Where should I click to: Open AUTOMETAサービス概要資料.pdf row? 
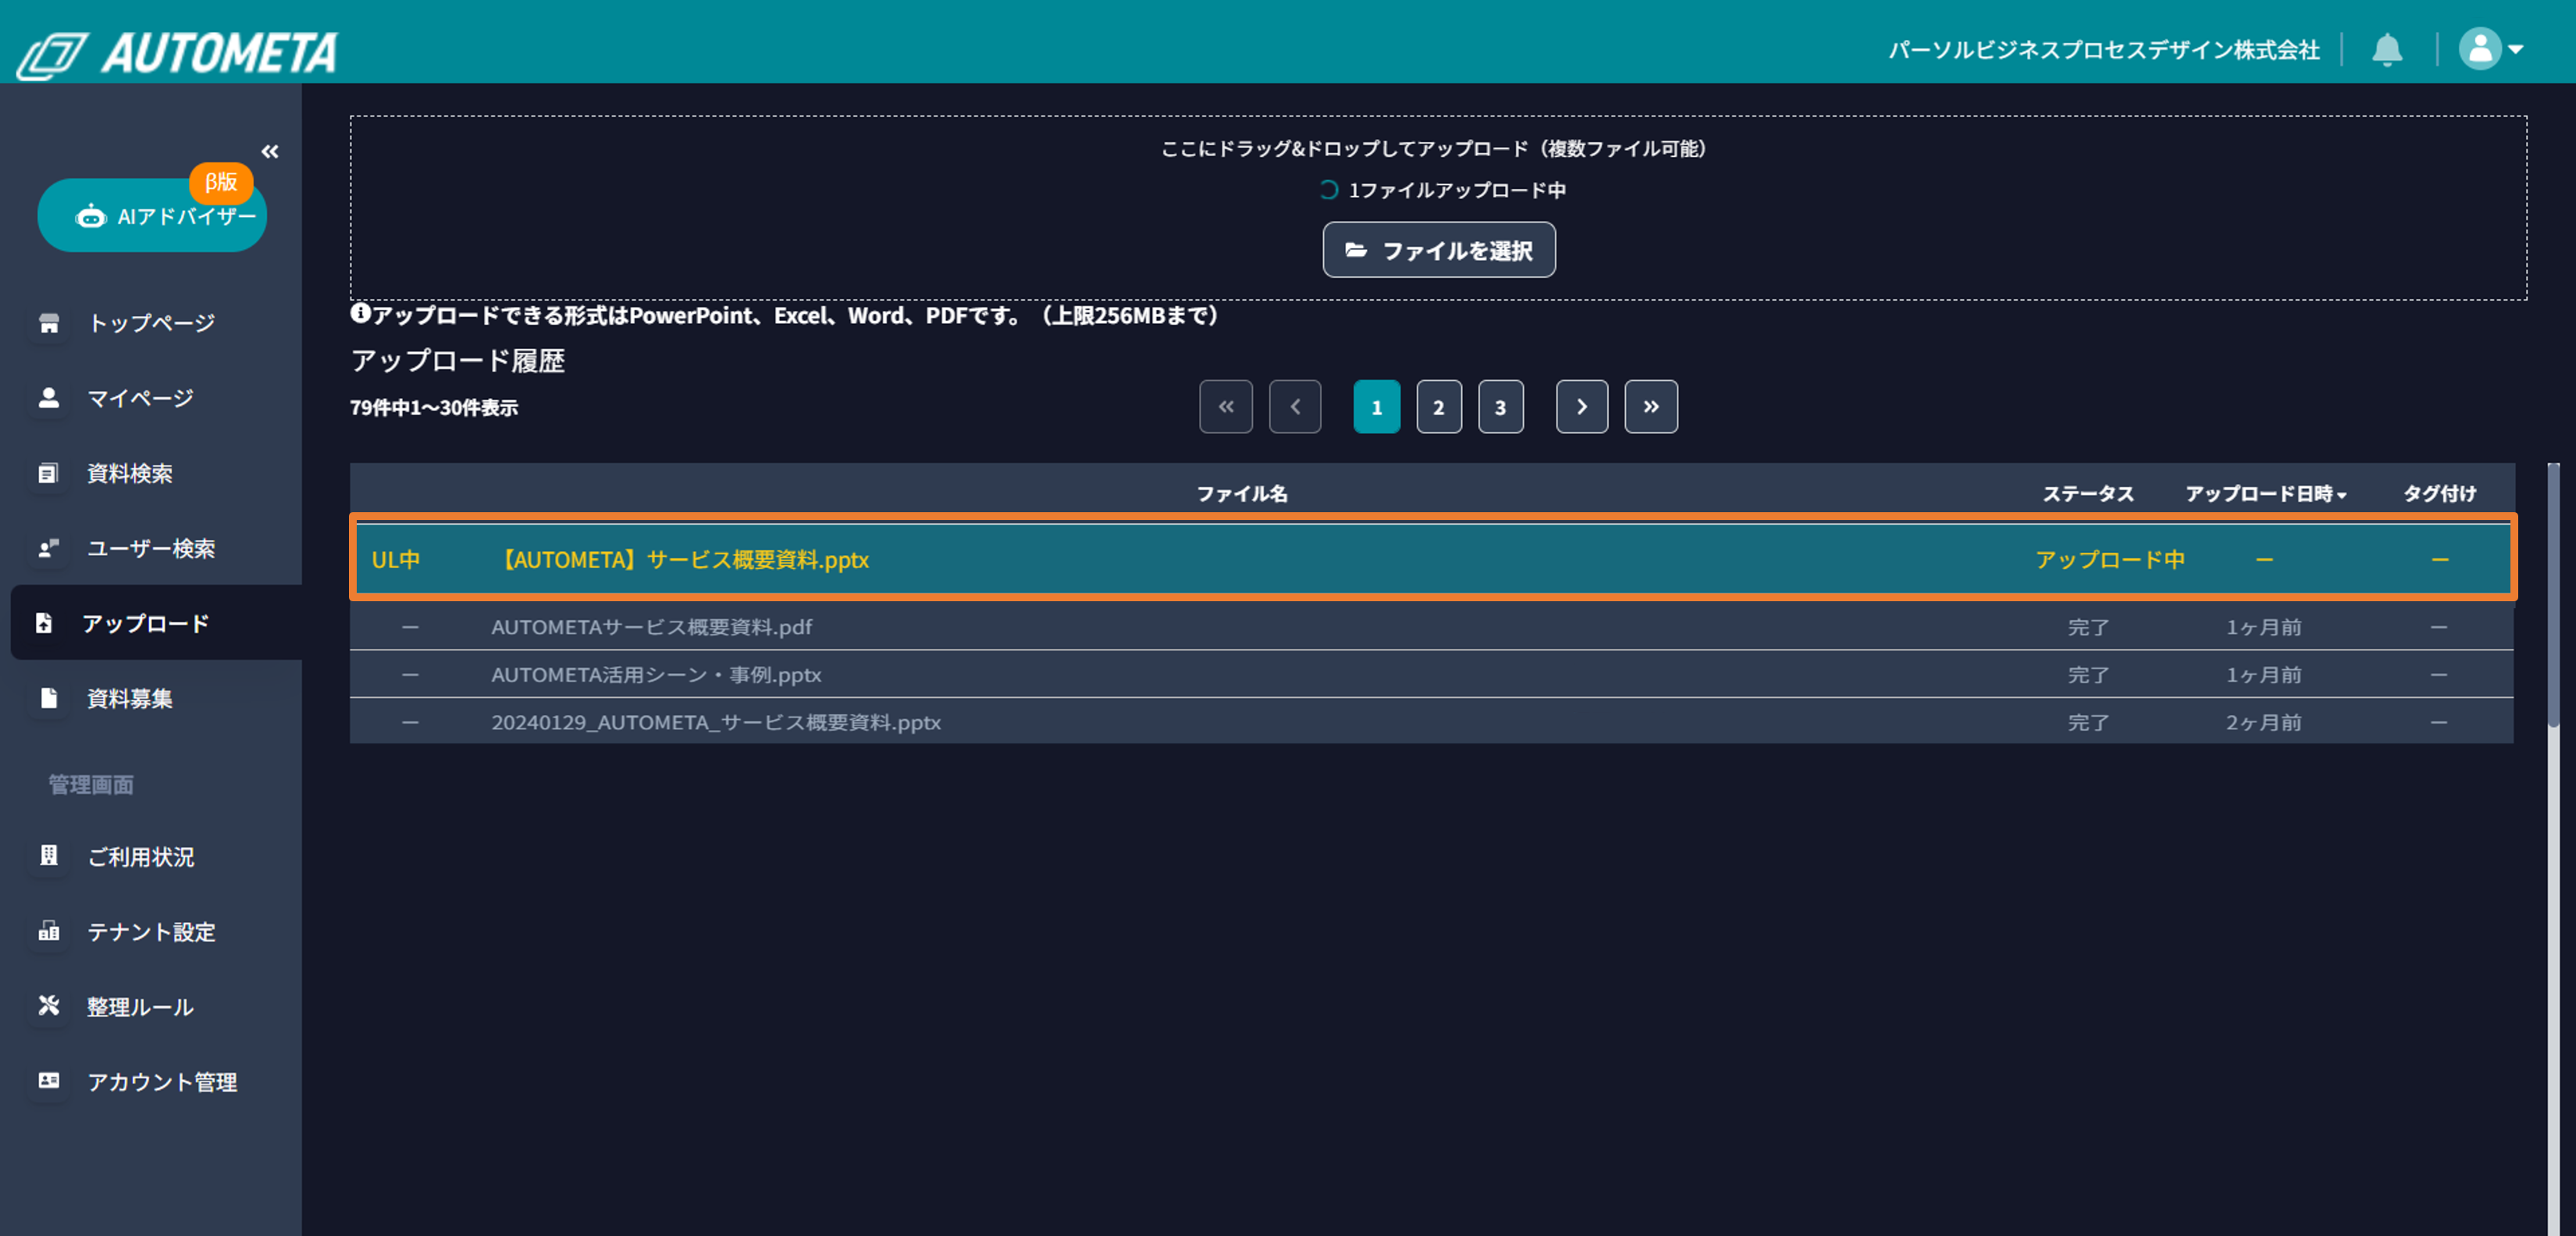click(x=1431, y=627)
